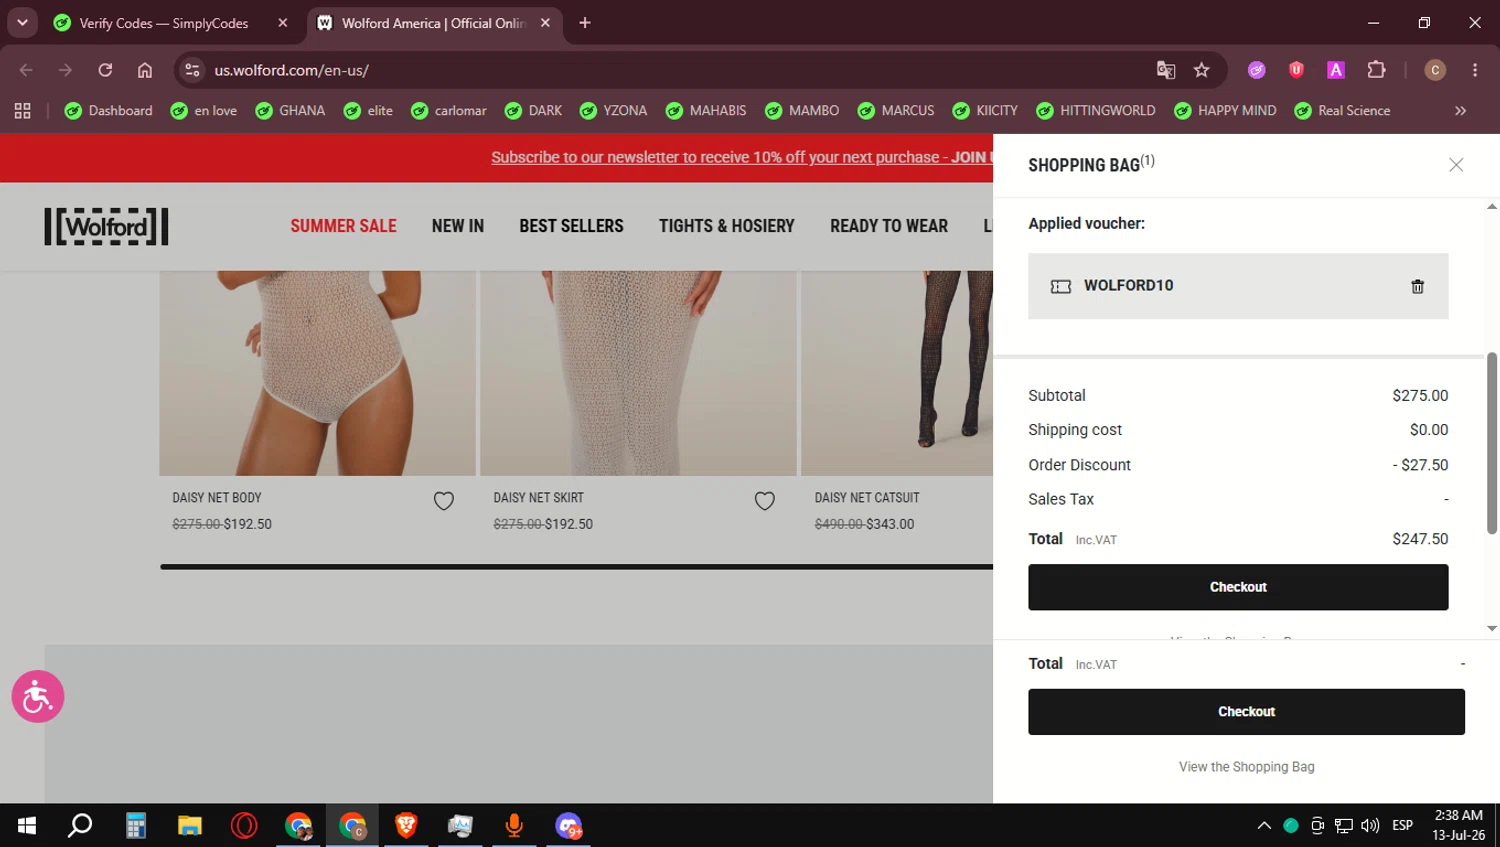The width and height of the screenshot is (1500, 847).
Task: Open Windows taskbar search
Action: [80, 825]
